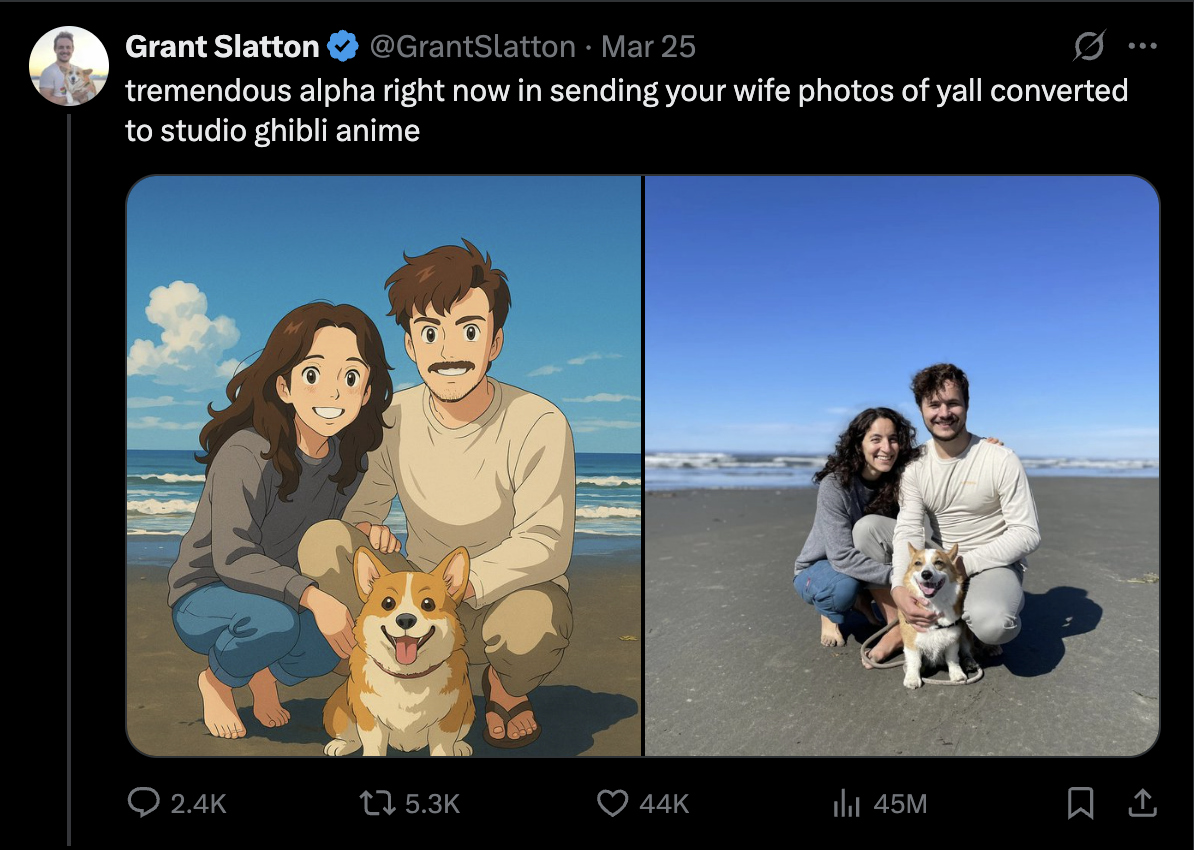Click the bookmark icon below the post

click(1080, 801)
